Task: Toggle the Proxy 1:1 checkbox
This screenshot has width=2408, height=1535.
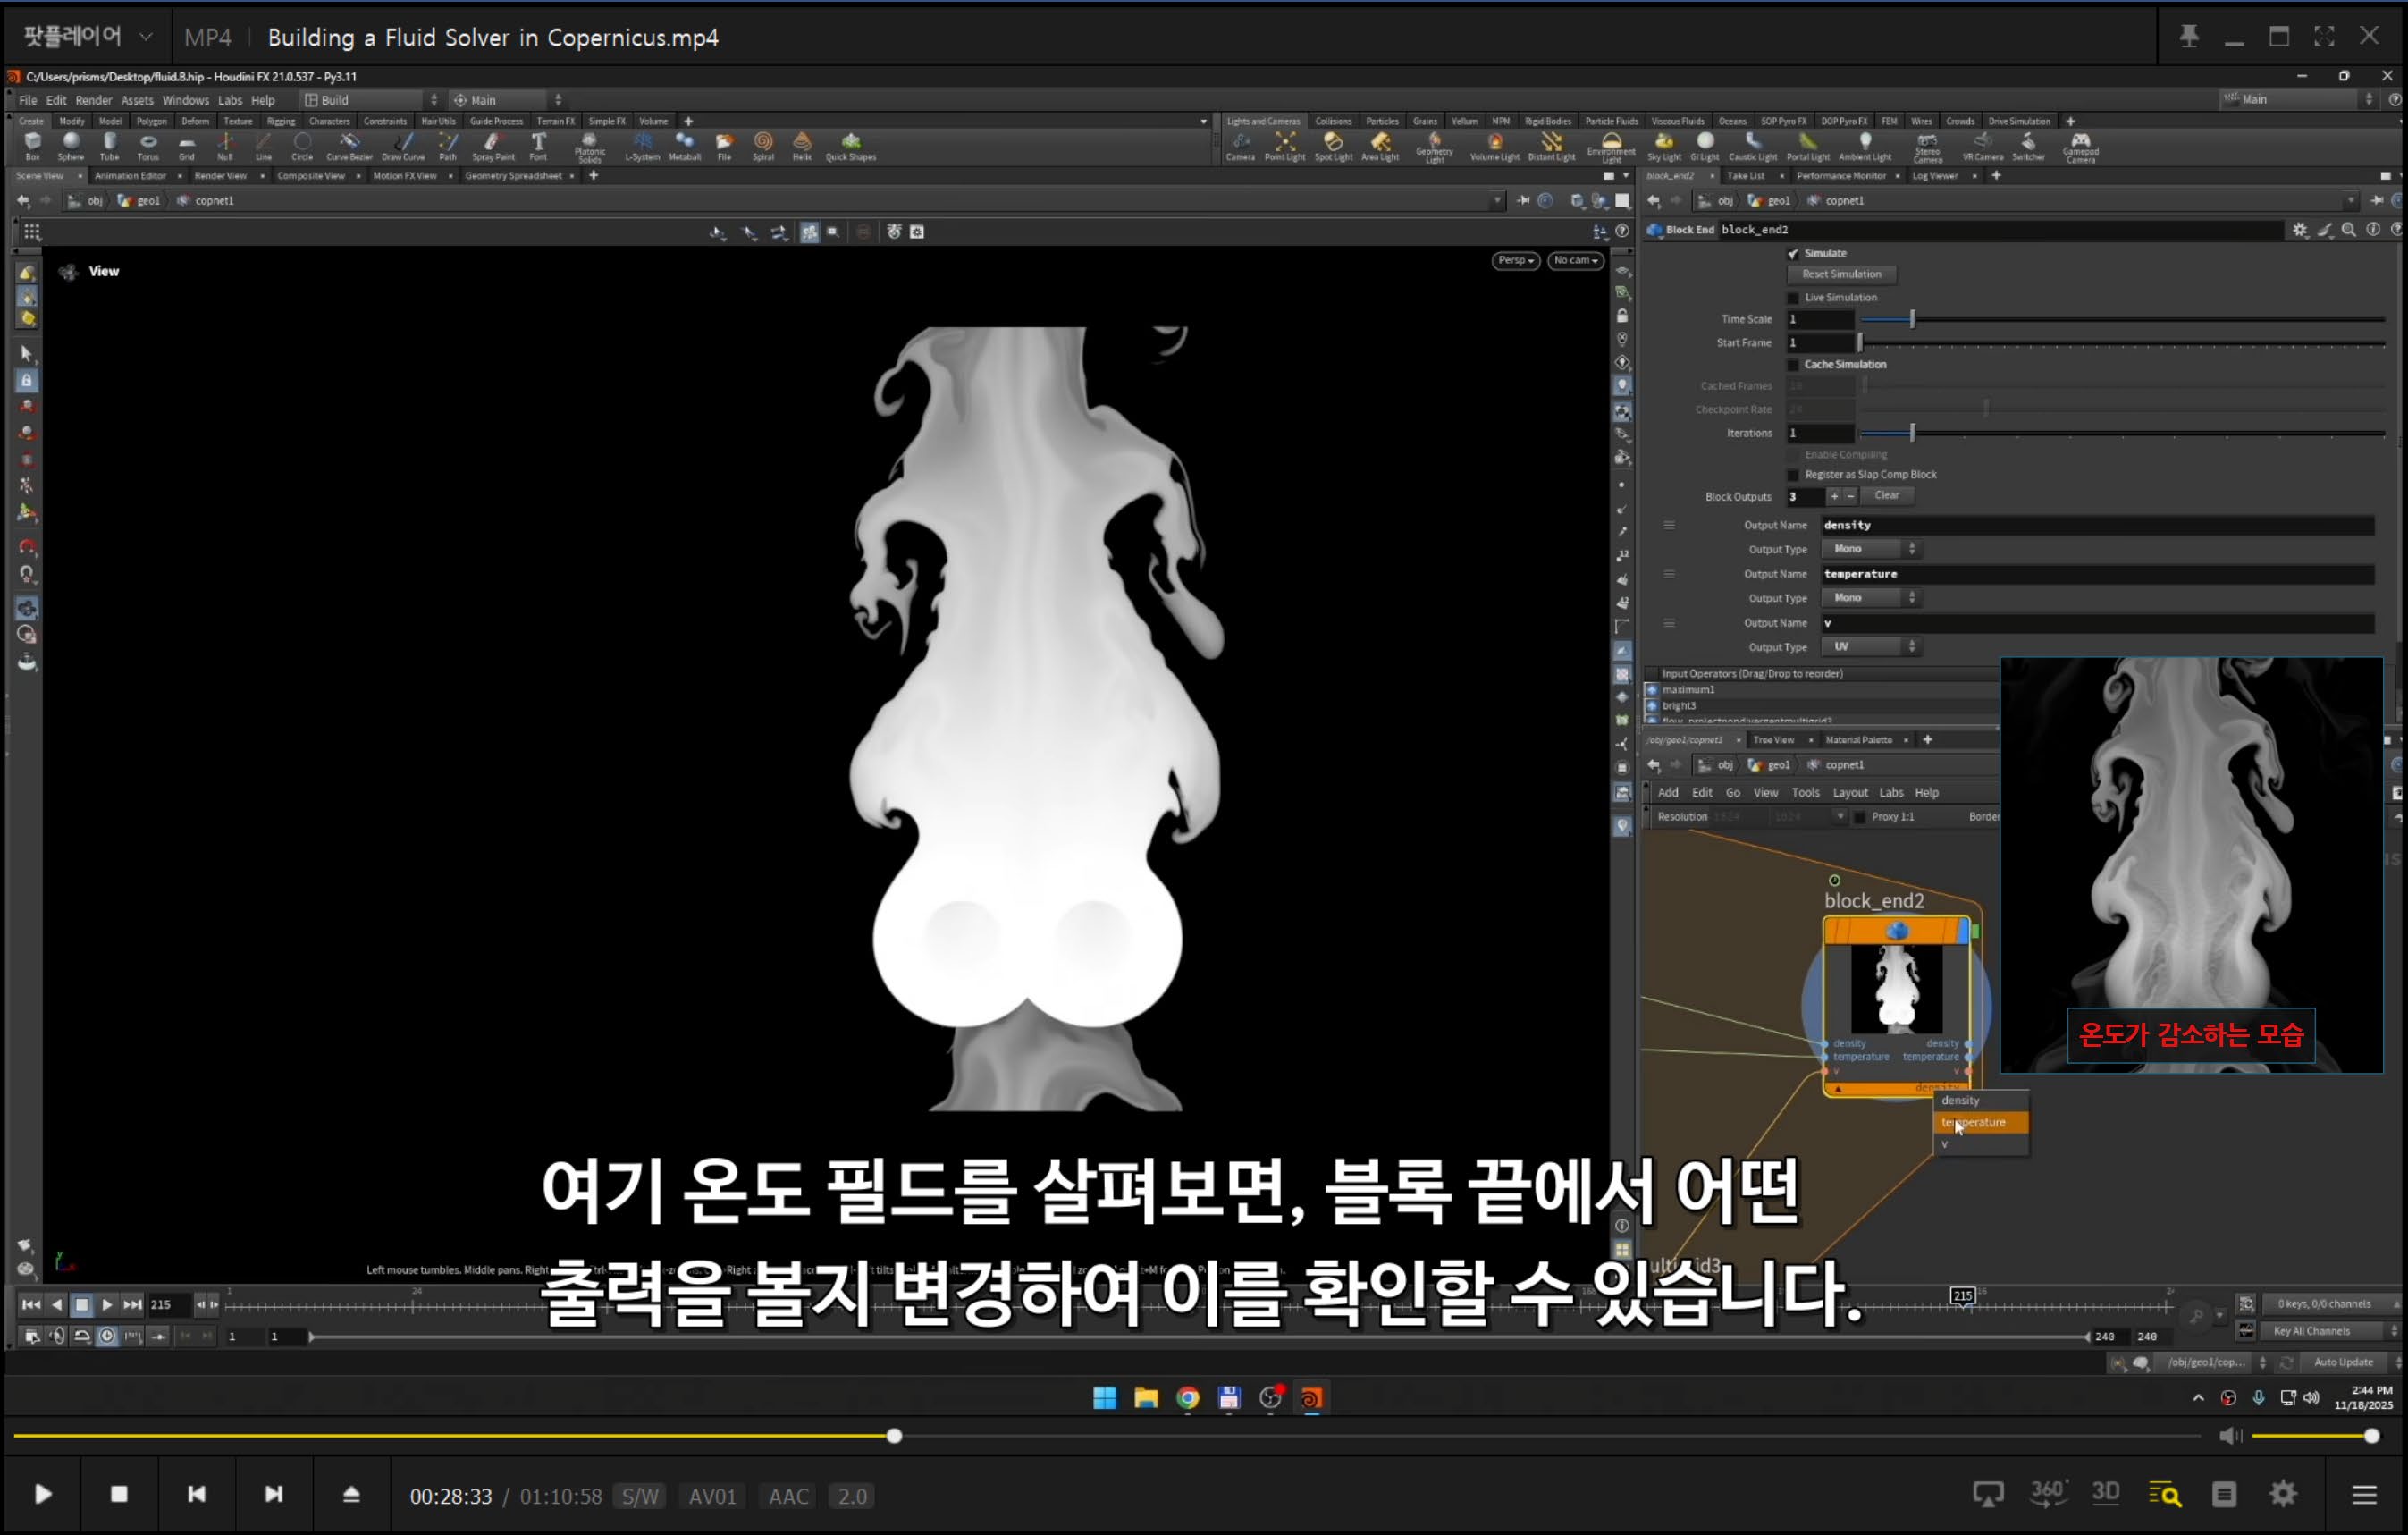Action: (x=1860, y=817)
